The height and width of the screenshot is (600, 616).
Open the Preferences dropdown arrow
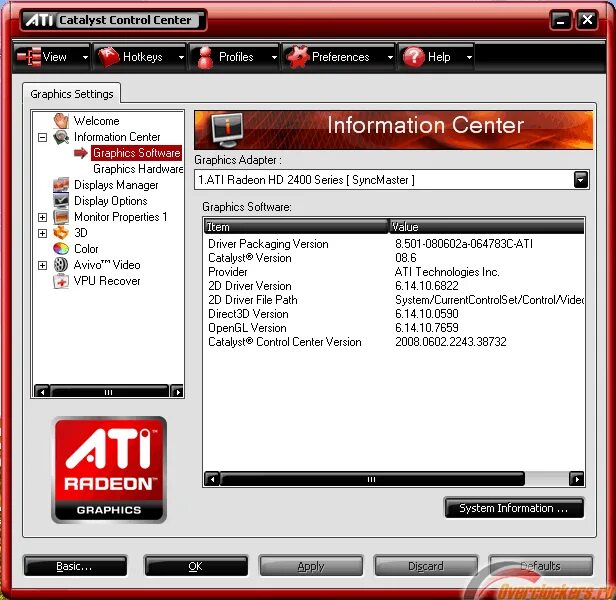pyautogui.click(x=390, y=57)
